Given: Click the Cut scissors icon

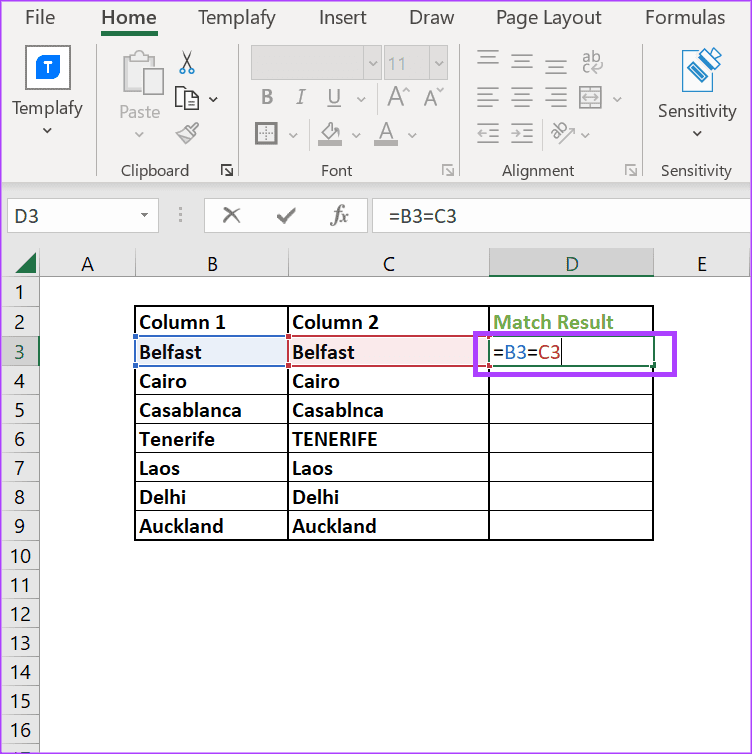Looking at the screenshot, I should 187,63.
